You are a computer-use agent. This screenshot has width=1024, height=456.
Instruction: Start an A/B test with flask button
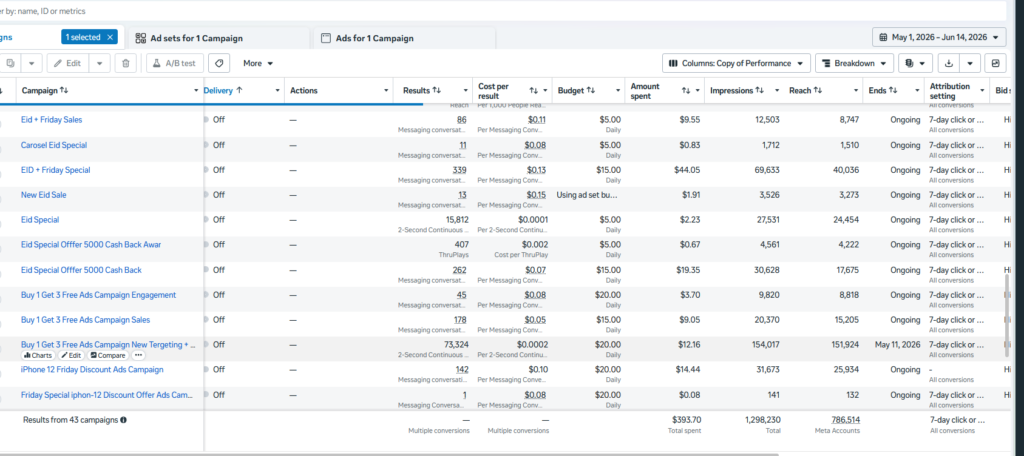point(175,63)
